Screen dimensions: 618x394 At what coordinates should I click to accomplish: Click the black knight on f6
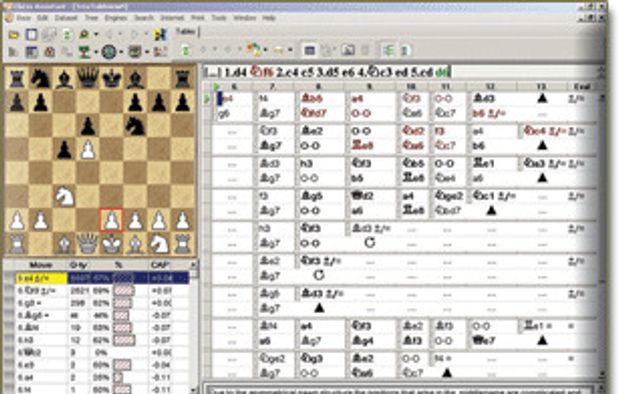tap(135, 126)
